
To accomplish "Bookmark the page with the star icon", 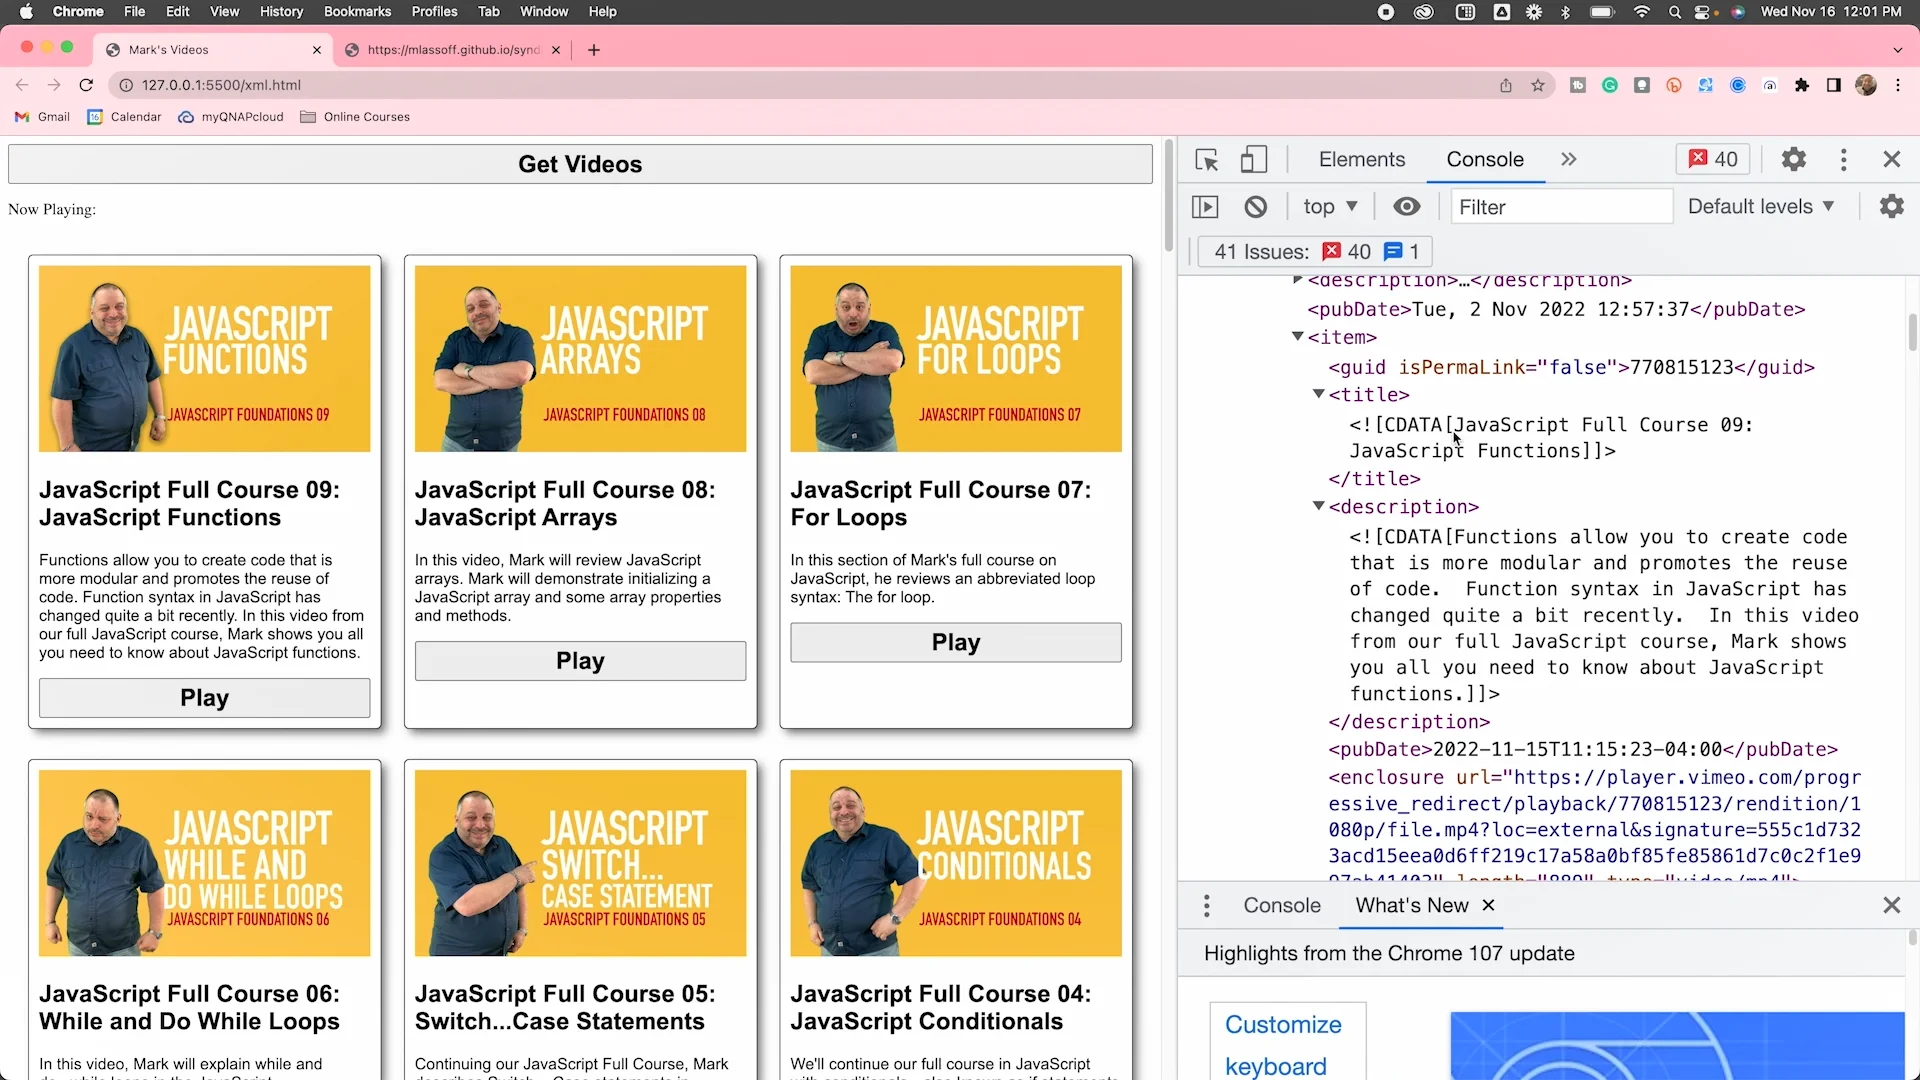I will (1538, 85).
